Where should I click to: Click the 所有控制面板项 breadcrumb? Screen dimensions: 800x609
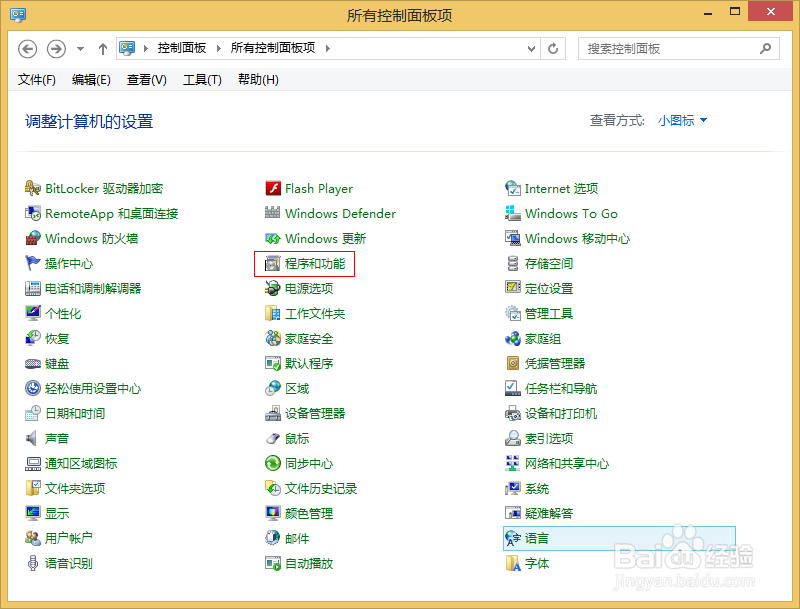273,48
